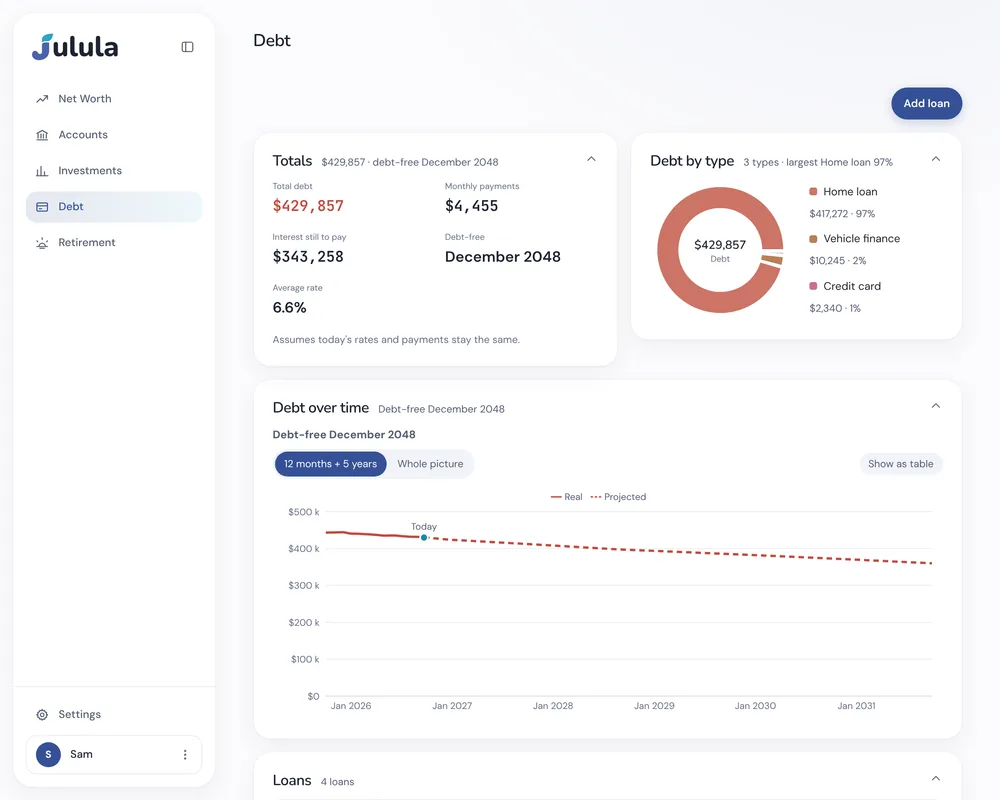The width and height of the screenshot is (1000, 800).
Task: Click Sam's avatar circle
Action: tap(48, 754)
